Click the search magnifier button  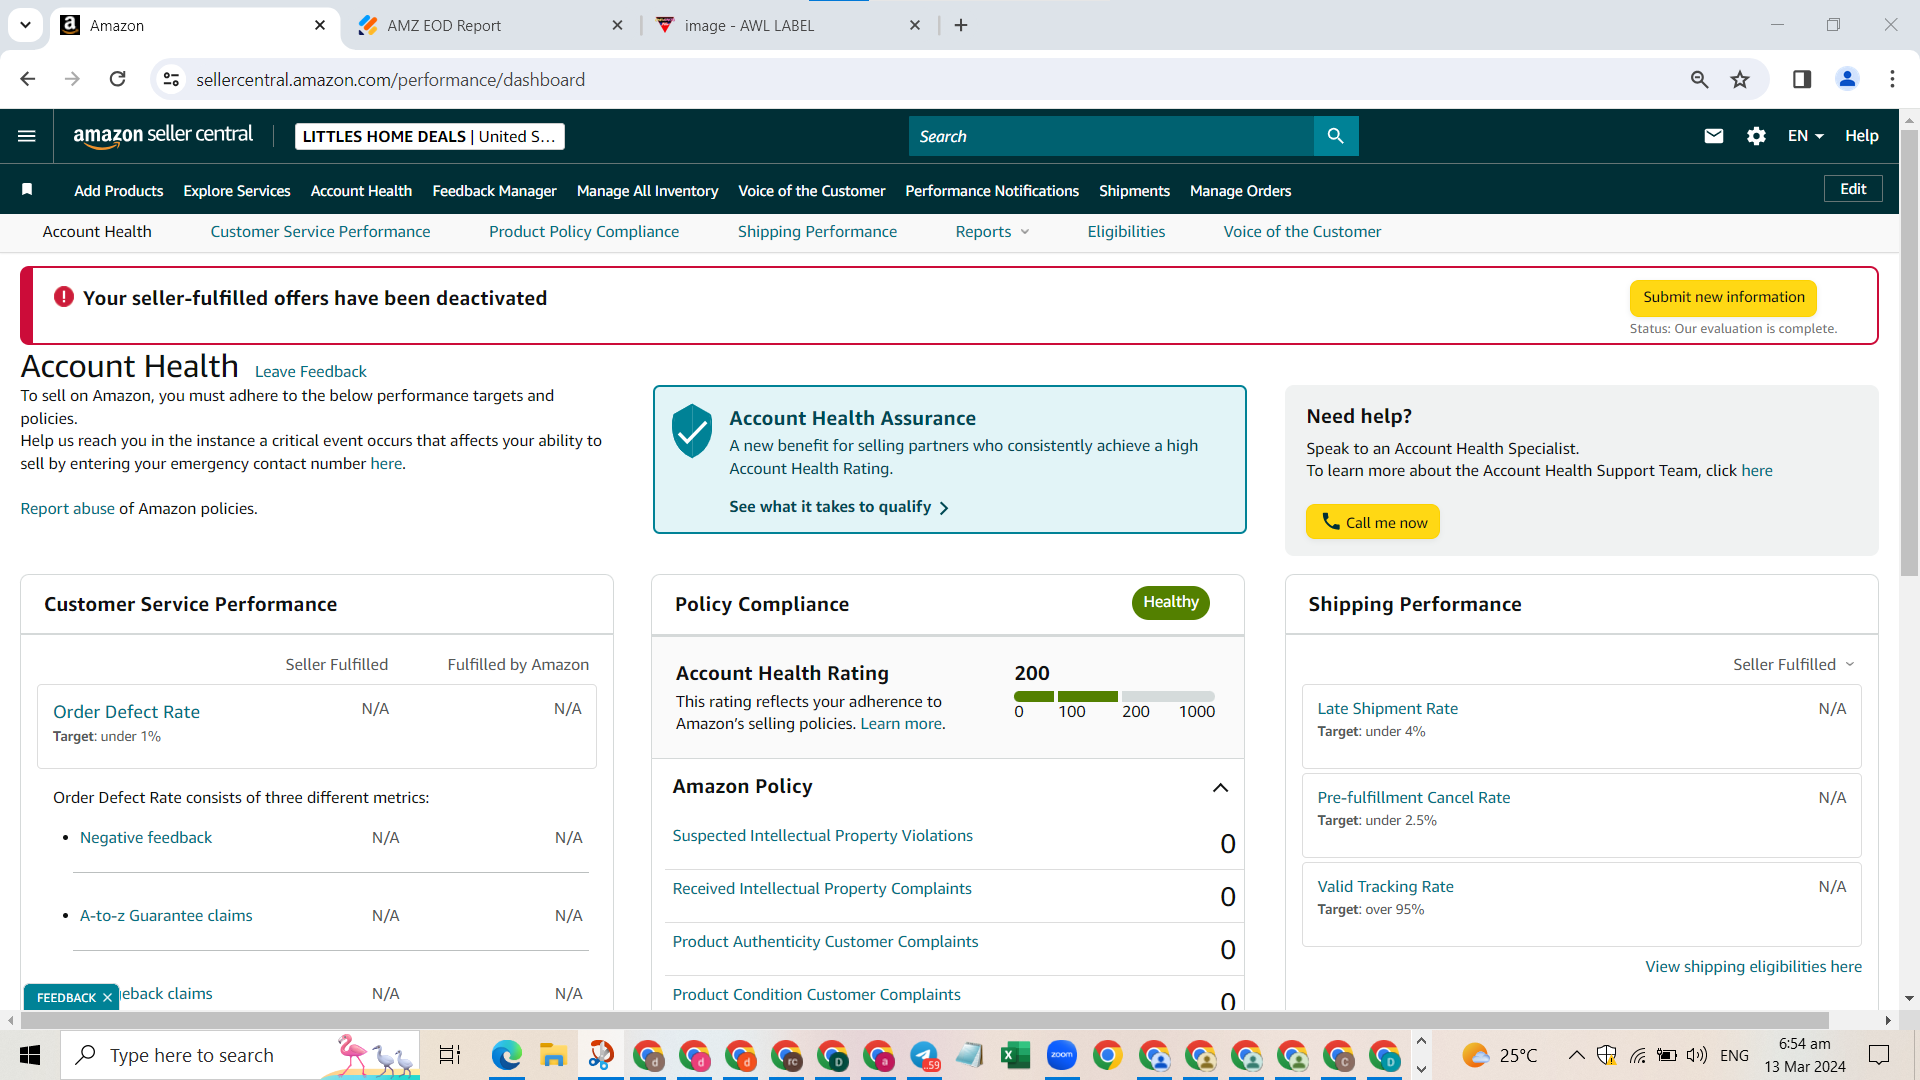click(x=1335, y=136)
